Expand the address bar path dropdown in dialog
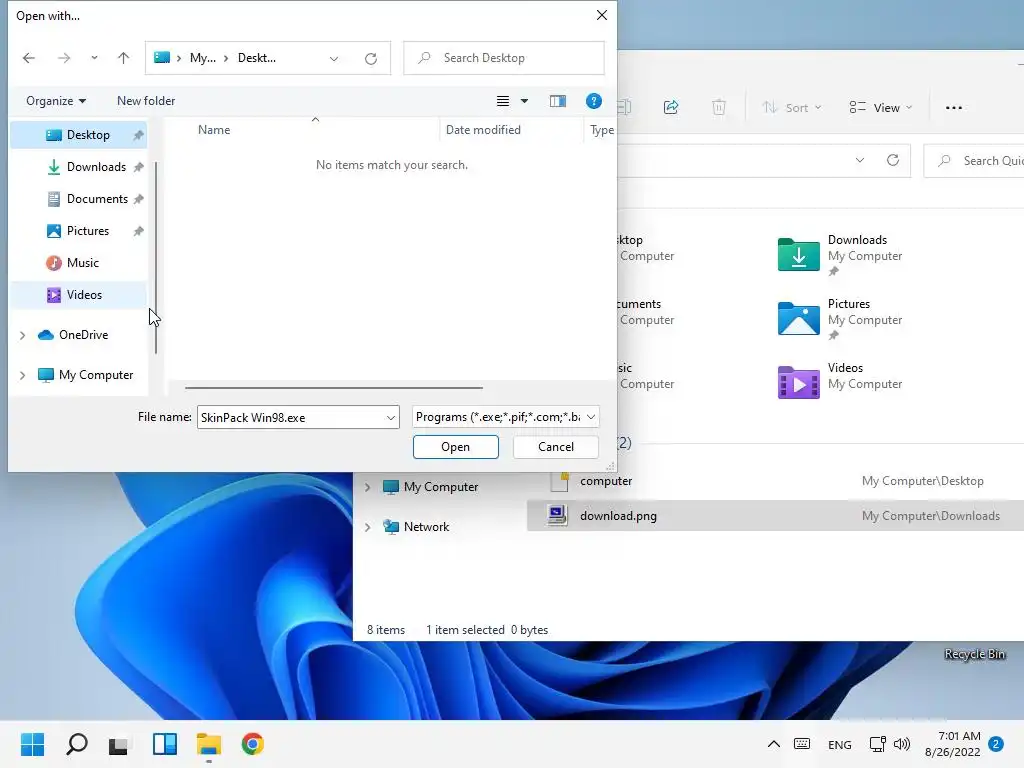1024x768 pixels. [x=334, y=58]
